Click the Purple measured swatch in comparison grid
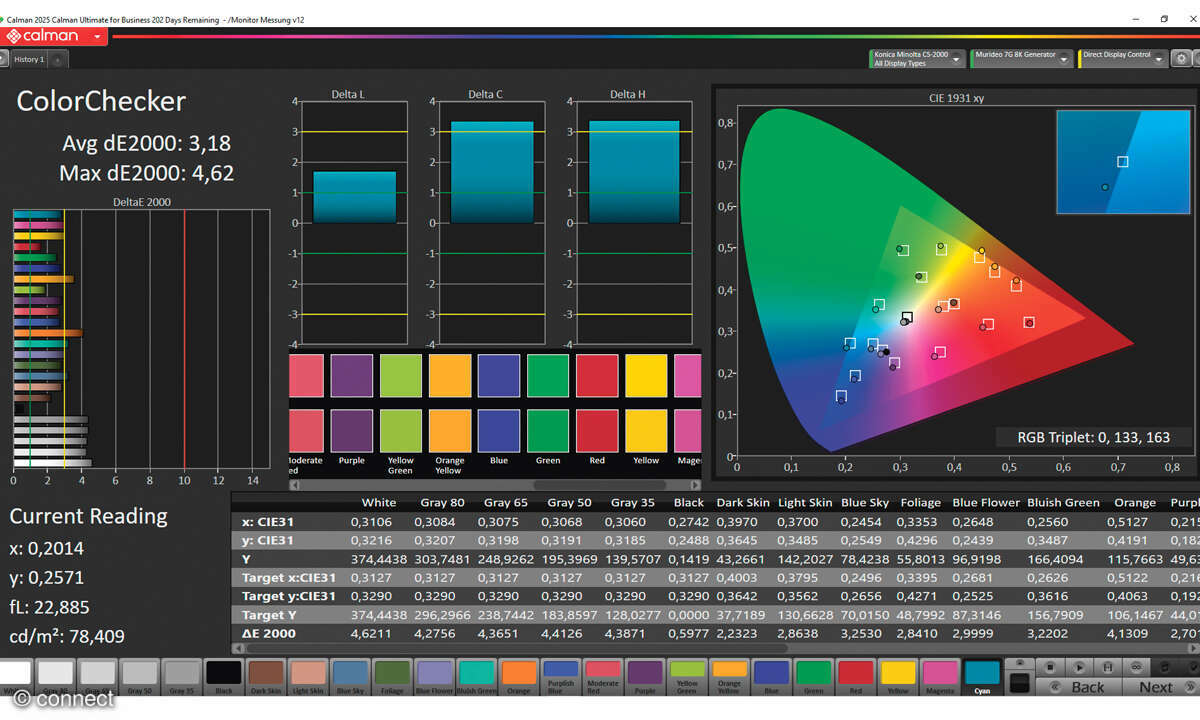 click(x=351, y=376)
